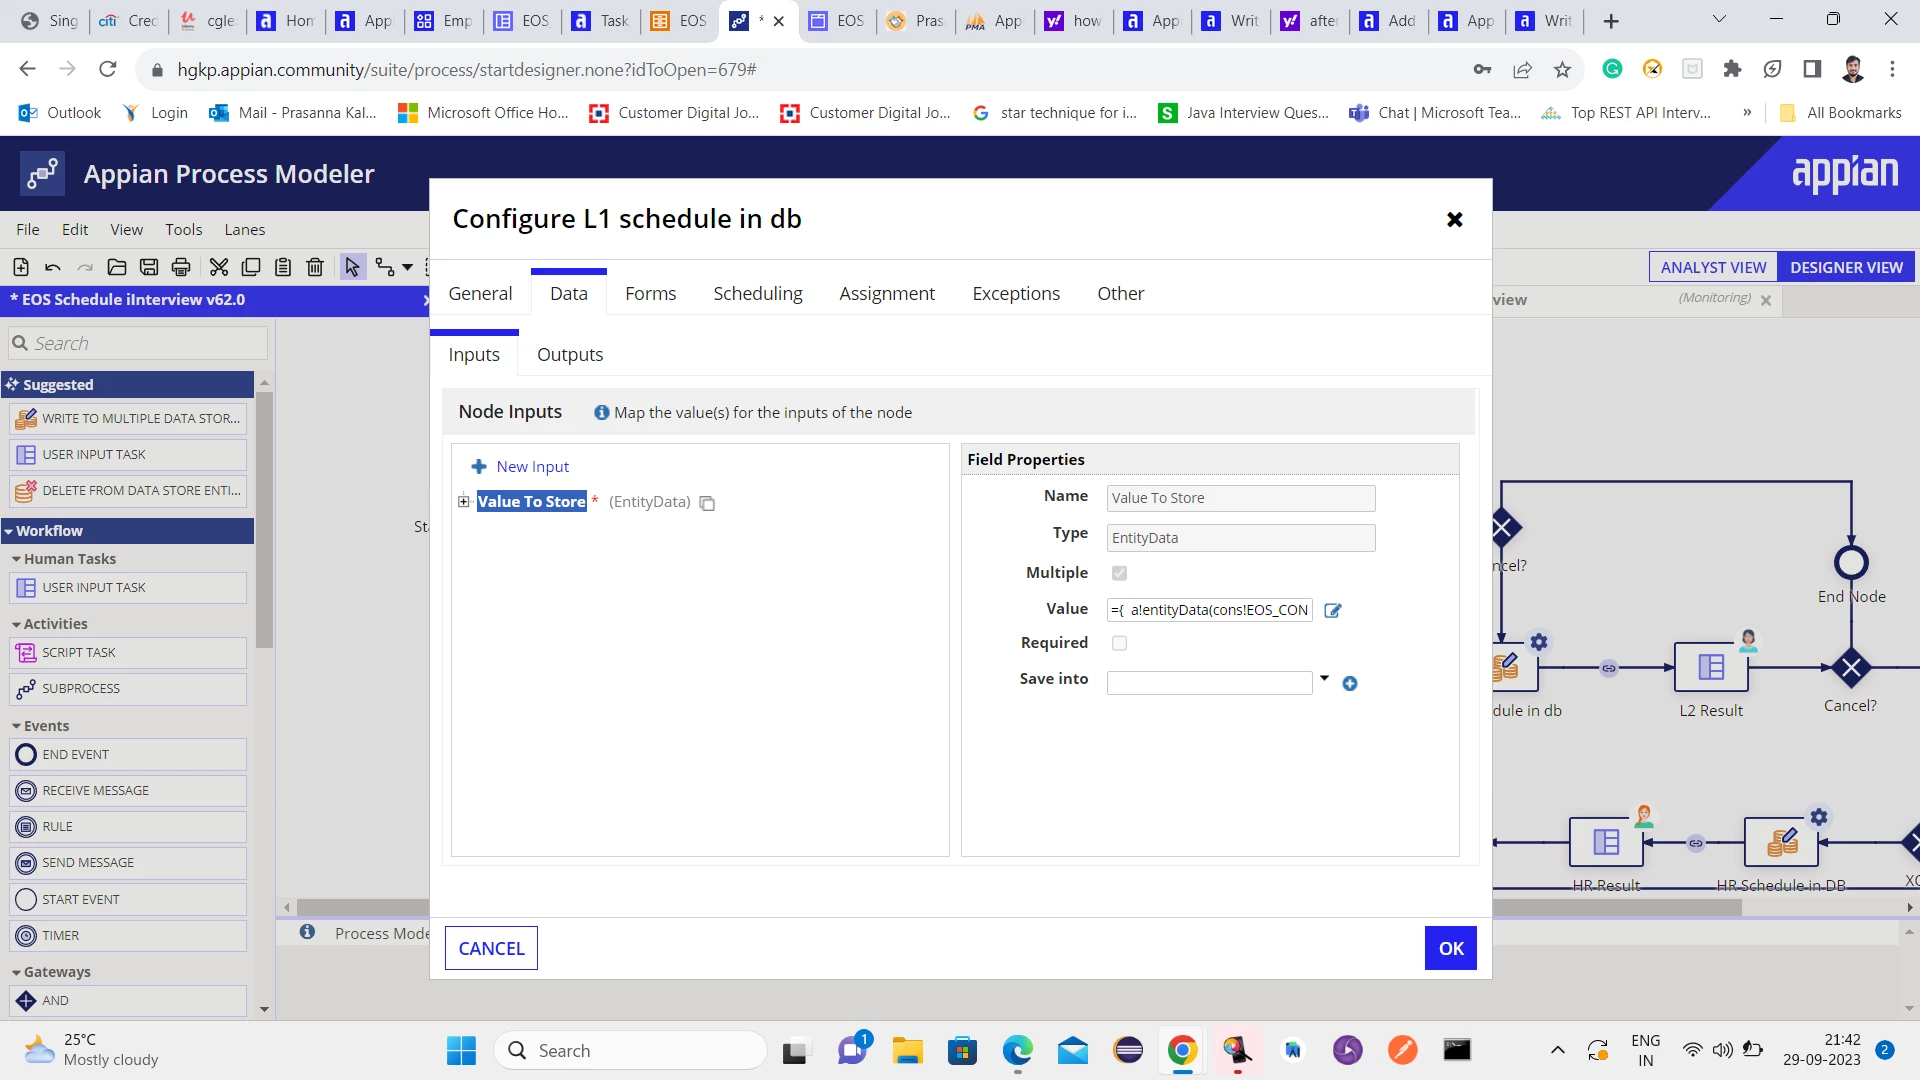Open the Scheduling tab
The width and height of the screenshot is (1920, 1080).
758,293
